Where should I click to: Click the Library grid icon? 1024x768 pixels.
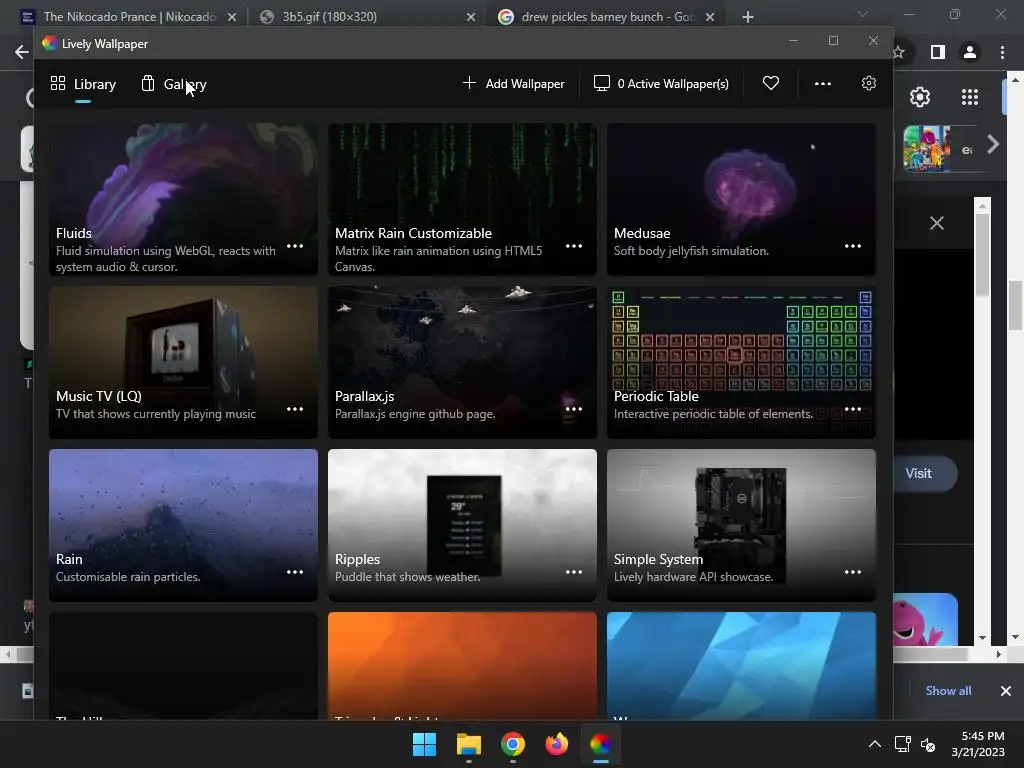point(58,83)
